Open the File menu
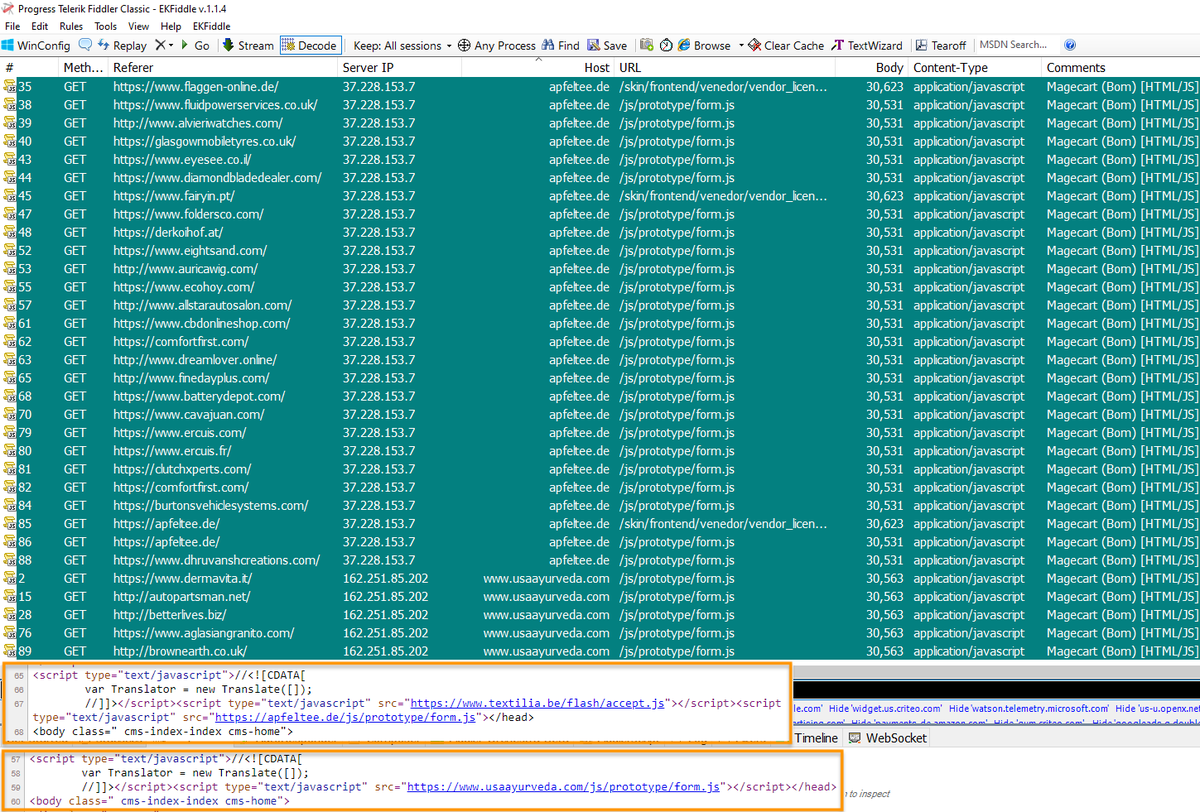The image size is (1200, 812). (12, 26)
